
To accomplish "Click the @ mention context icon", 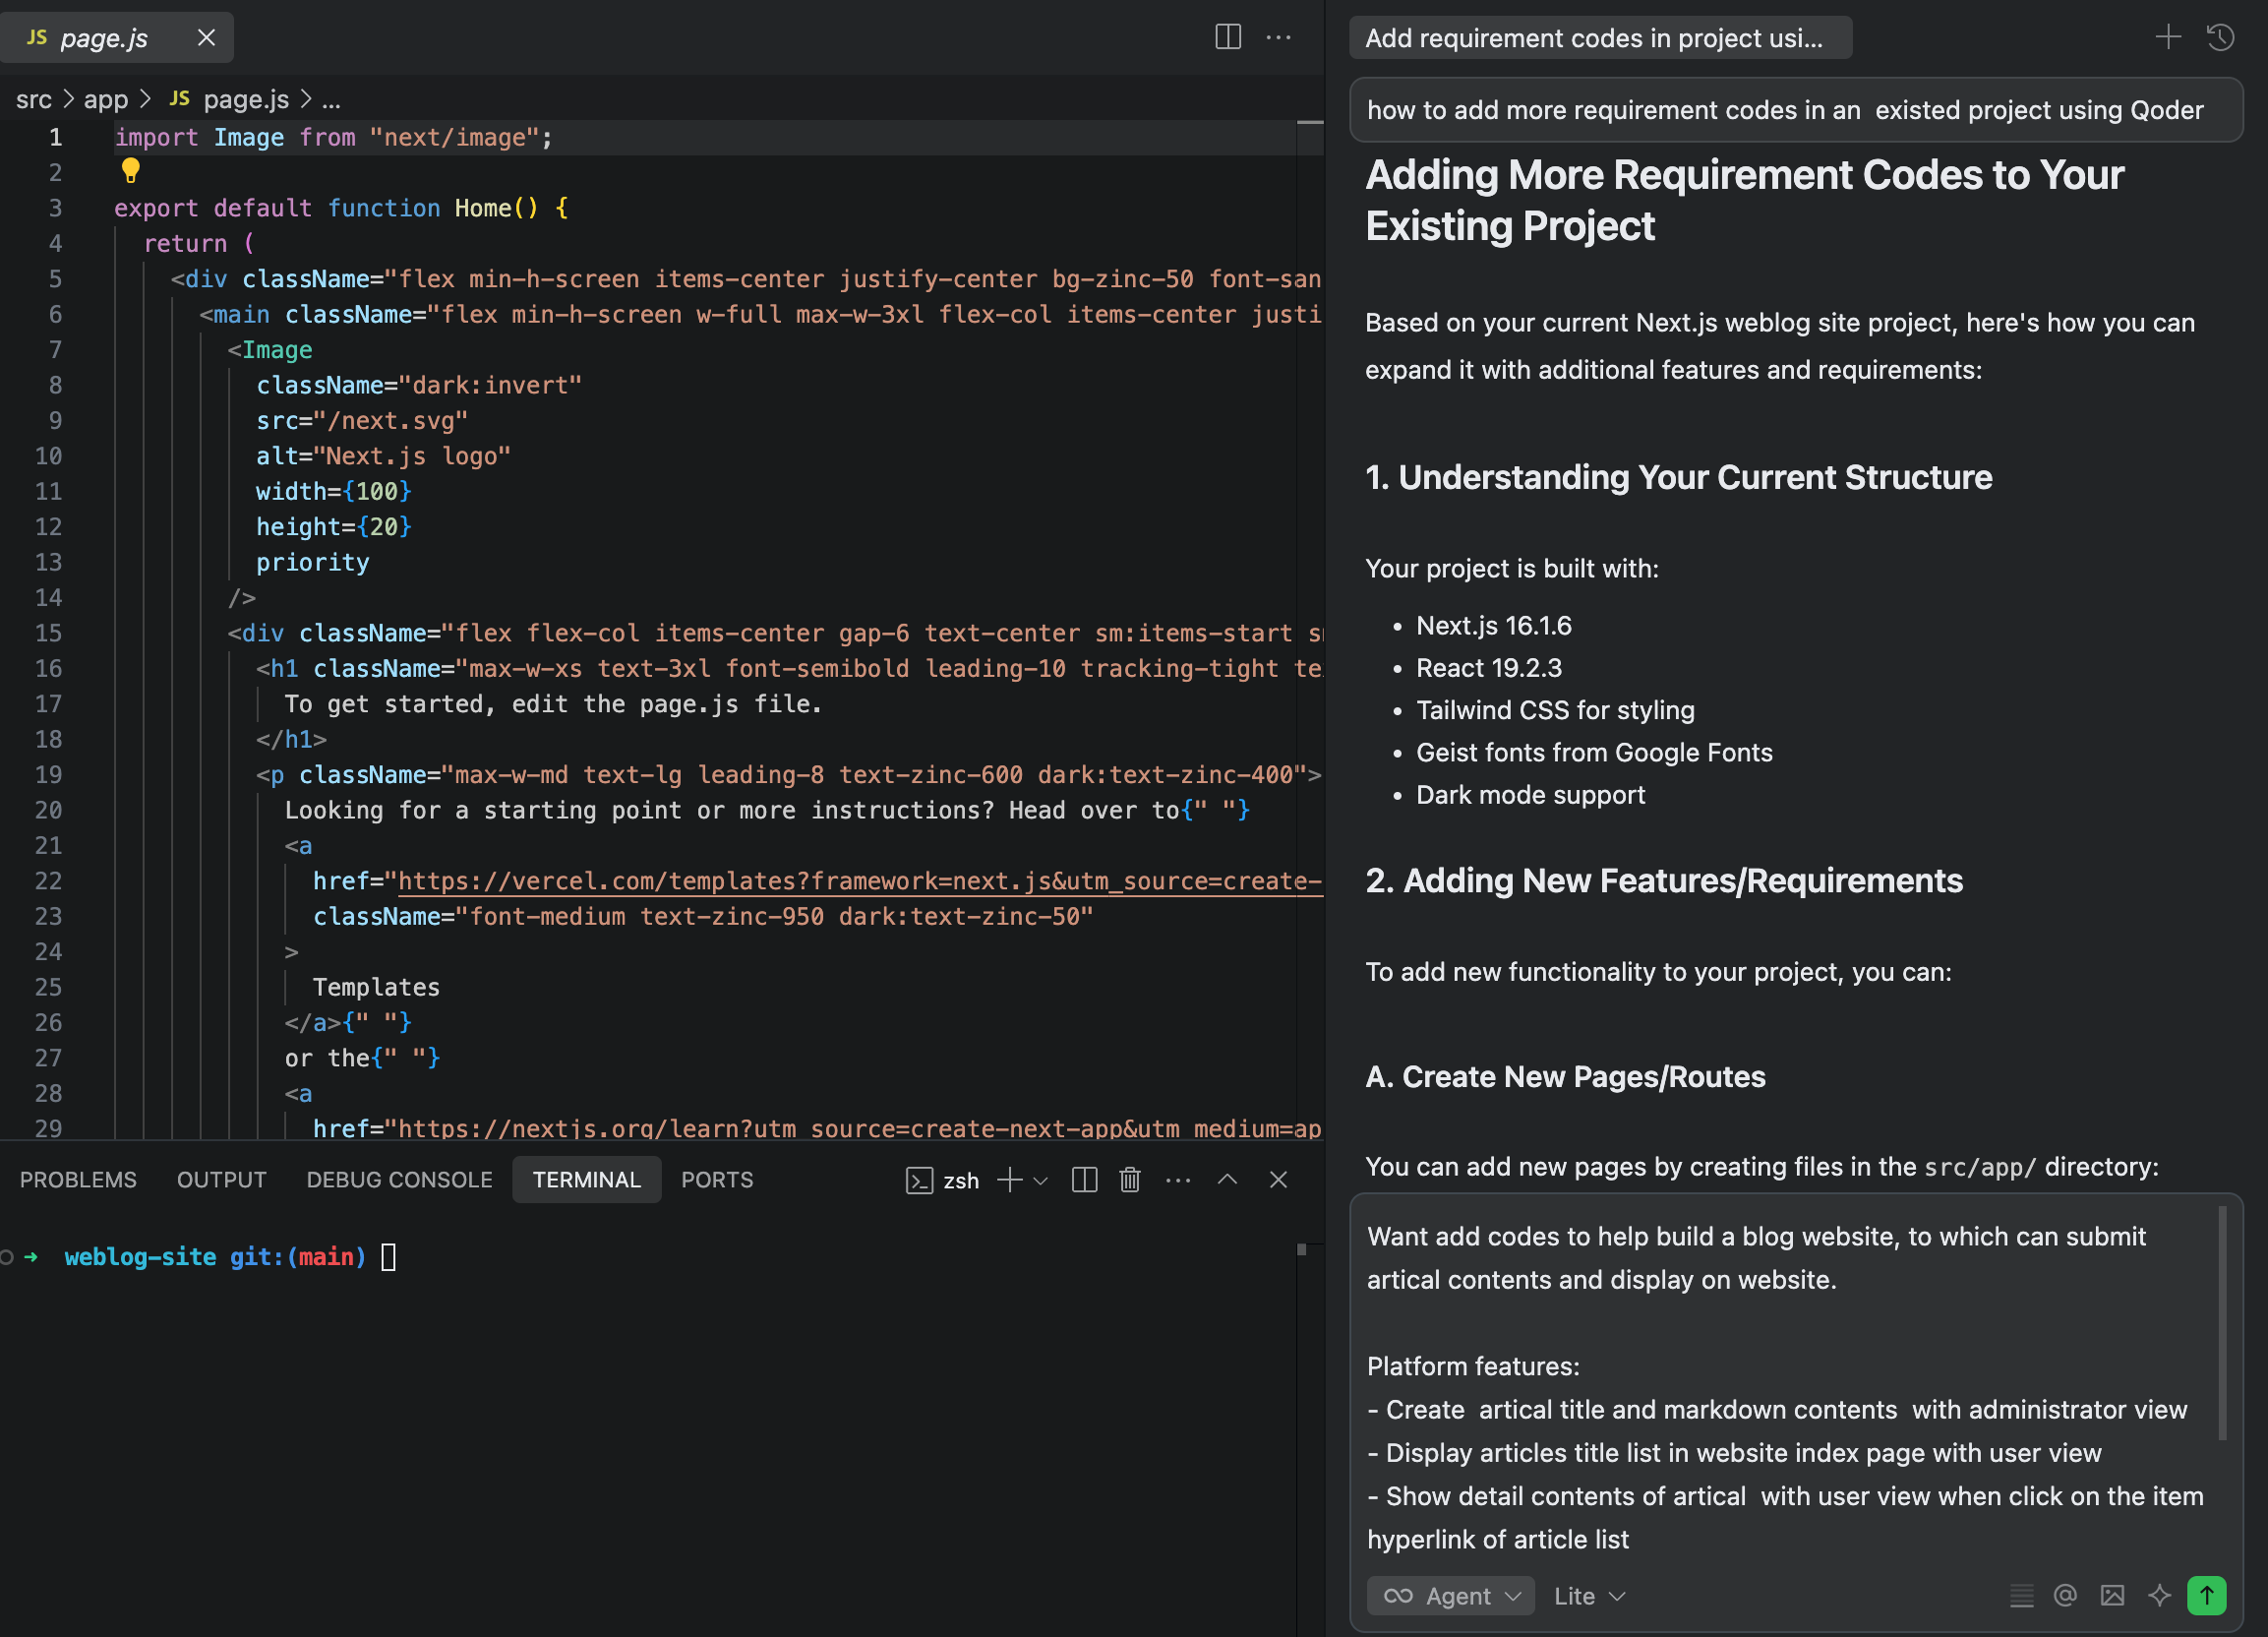I will tap(2065, 1595).
